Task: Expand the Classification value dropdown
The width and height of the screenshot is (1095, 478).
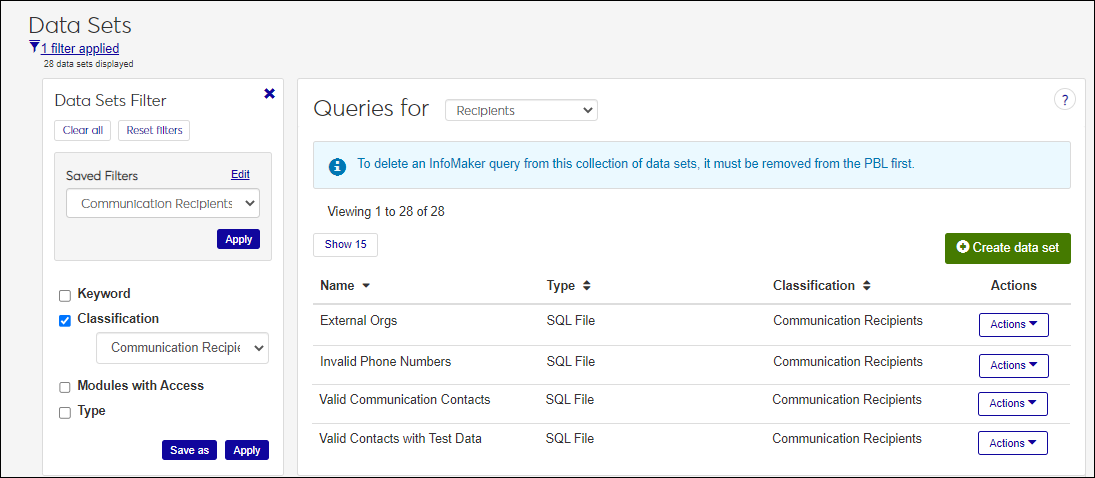Action: coord(182,348)
